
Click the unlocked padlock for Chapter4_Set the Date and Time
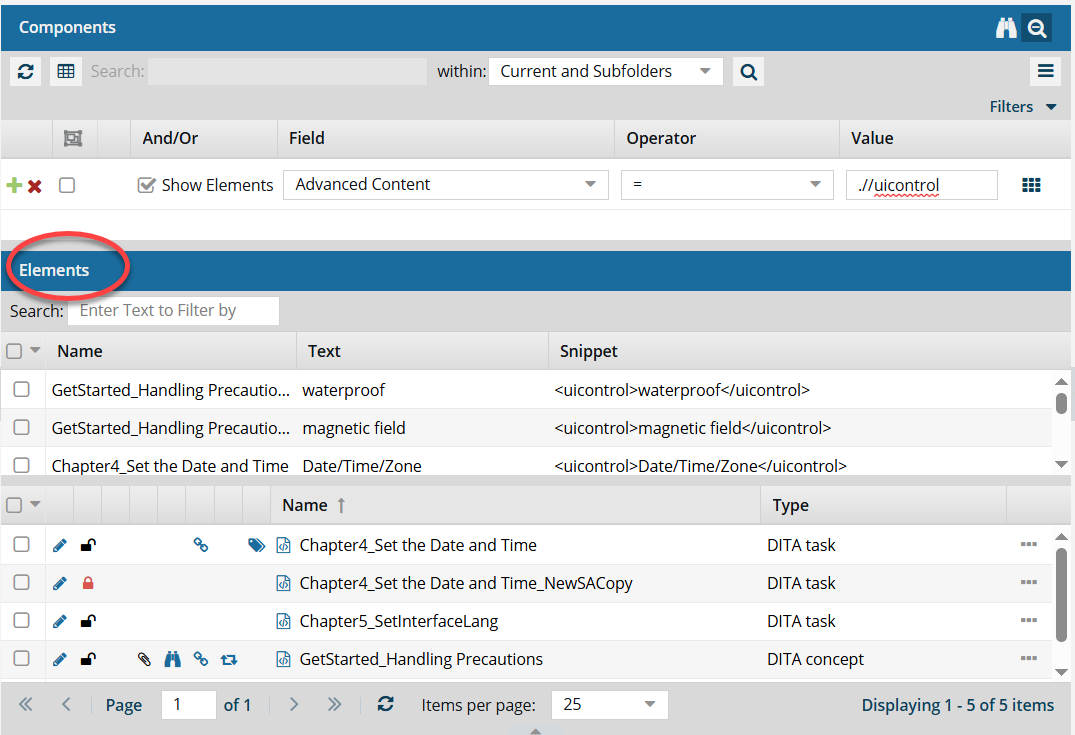[88, 545]
